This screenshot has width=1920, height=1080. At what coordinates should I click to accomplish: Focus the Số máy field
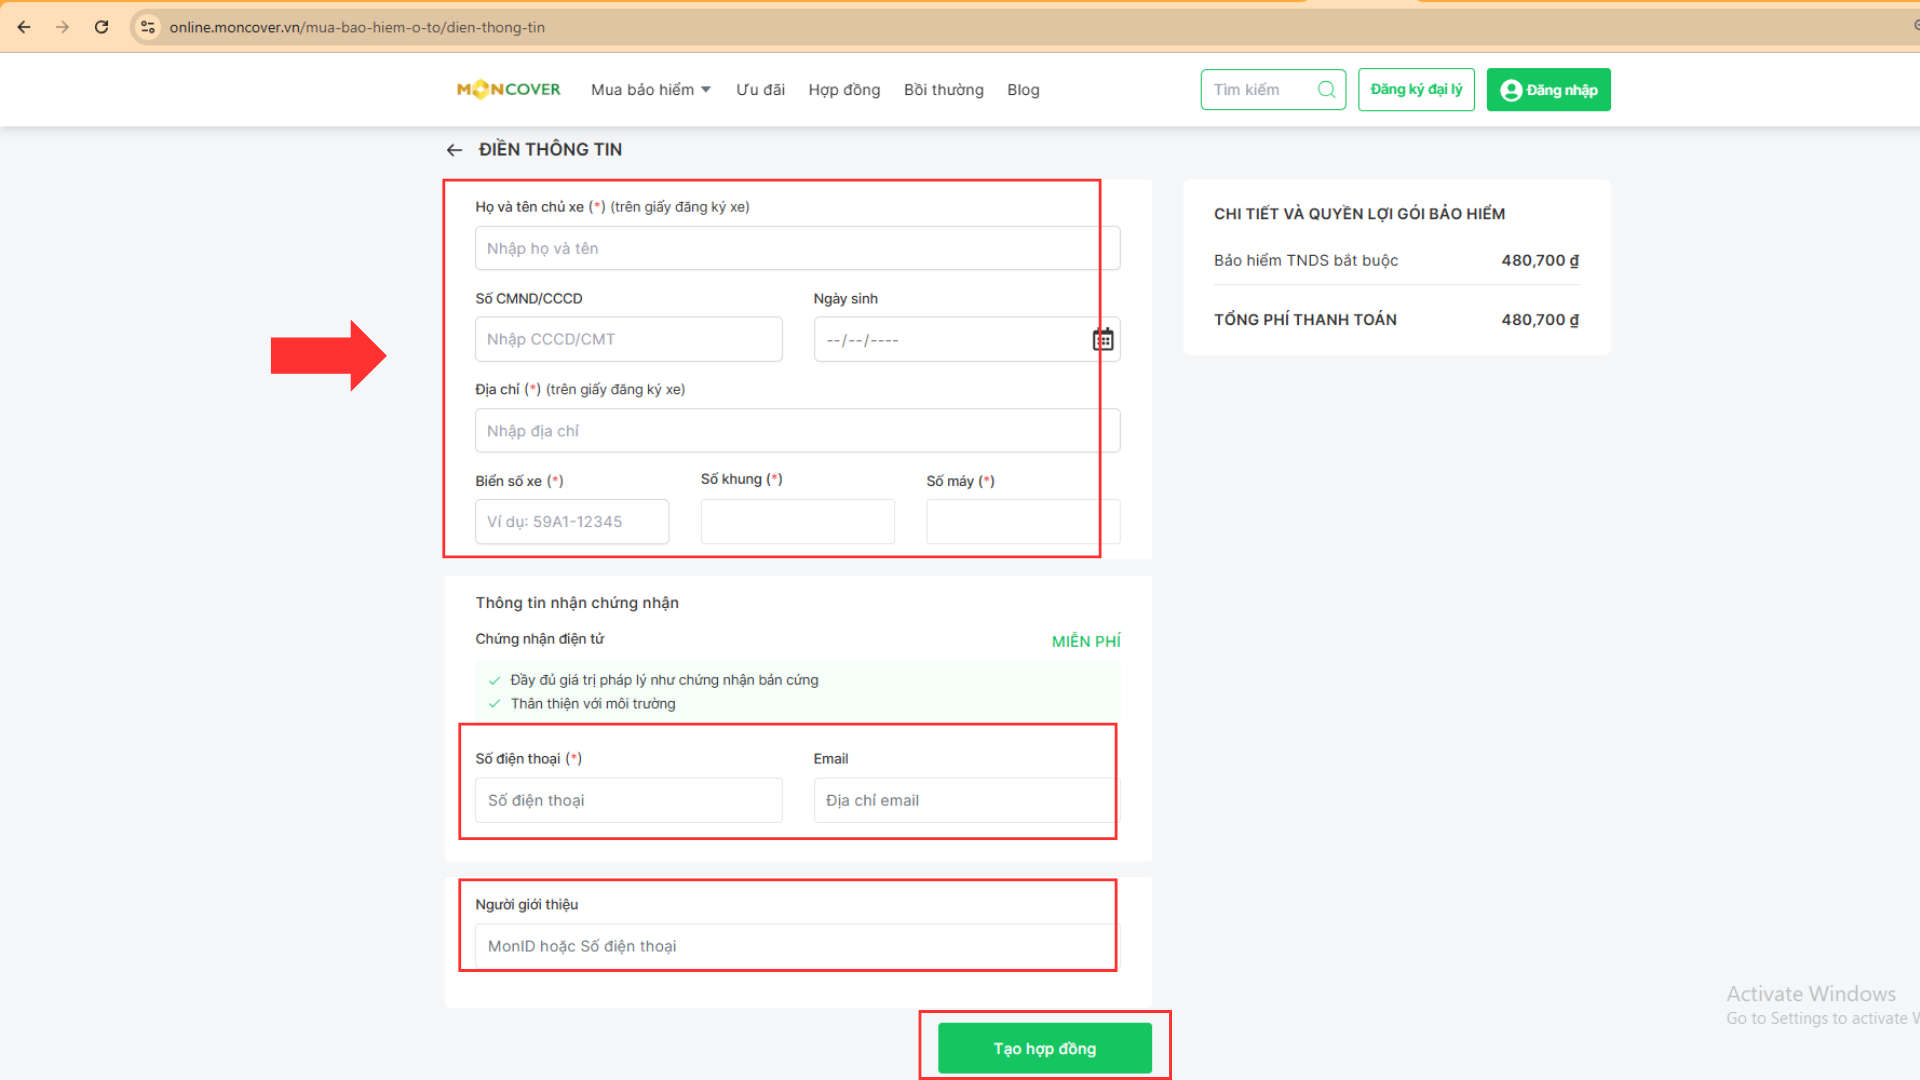pyautogui.click(x=1023, y=521)
